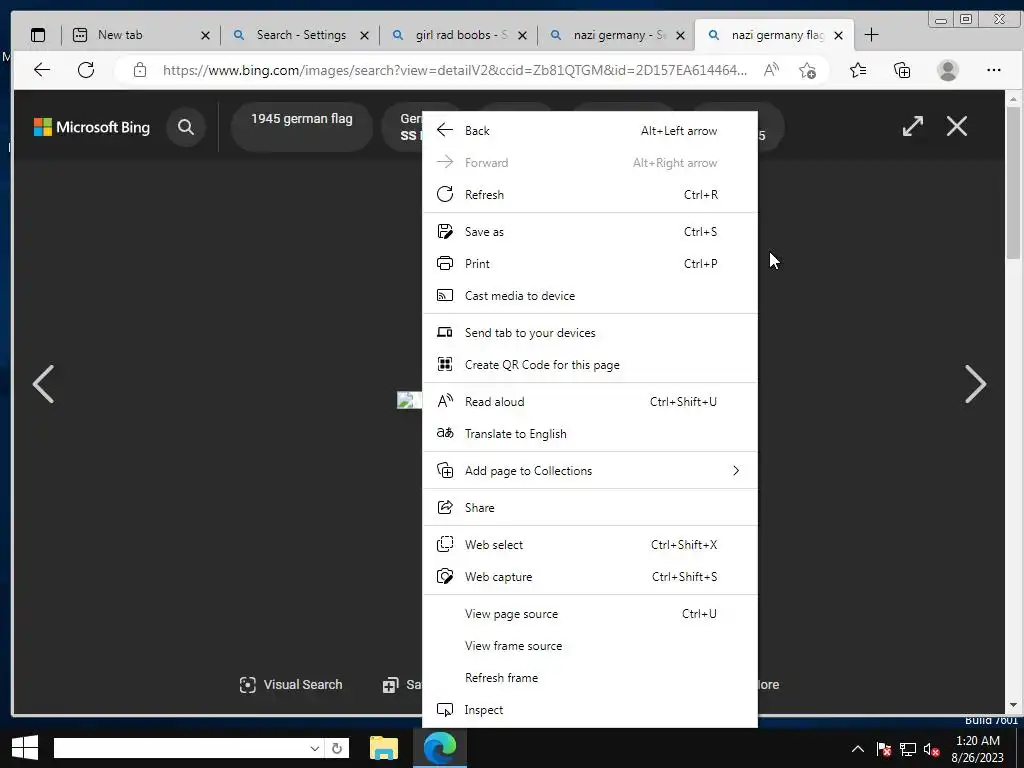This screenshot has width=1024, height=768.
Task: Open the taskbar address dropdown arrow
Action: [315, 748]
